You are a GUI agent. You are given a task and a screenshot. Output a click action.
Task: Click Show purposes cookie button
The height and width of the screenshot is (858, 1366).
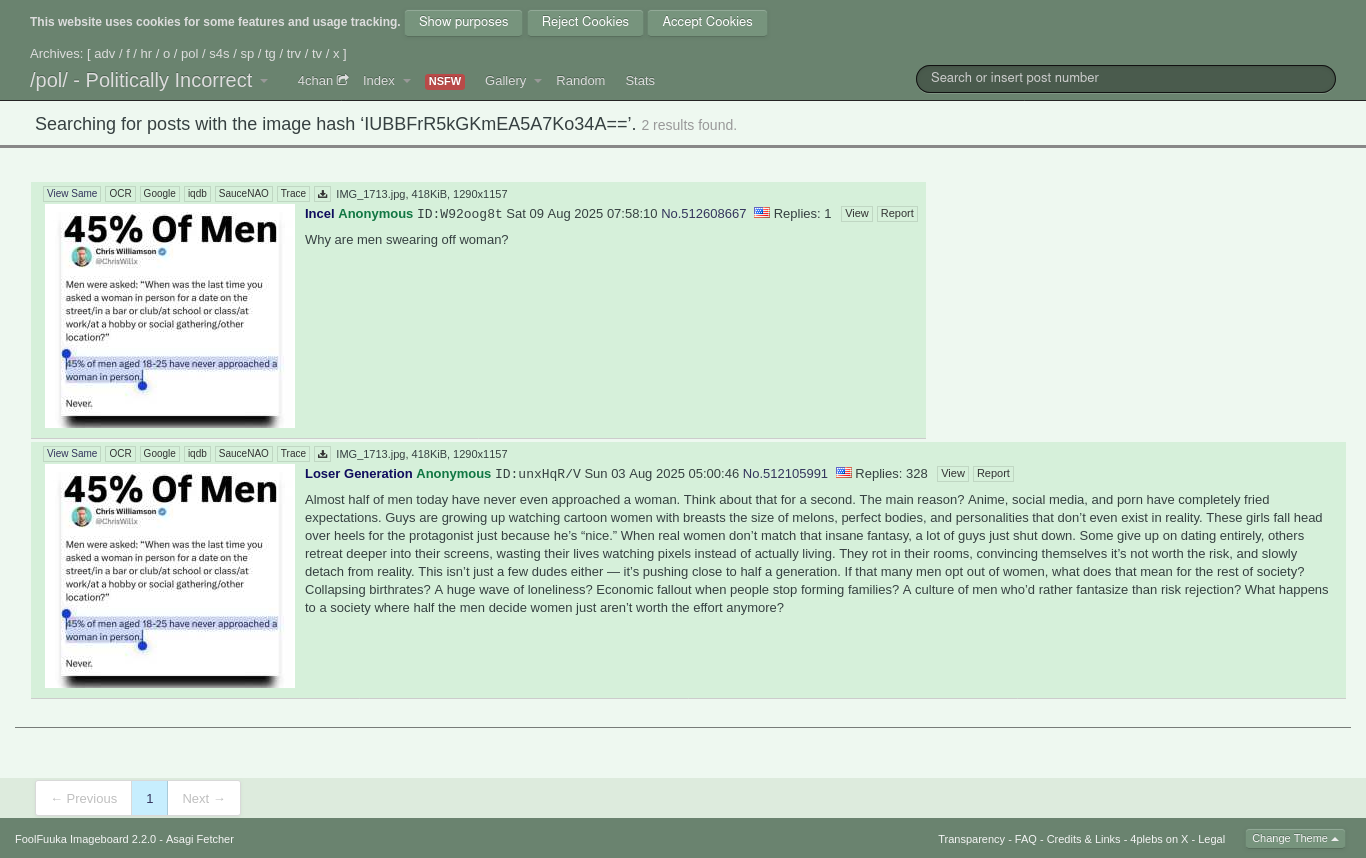pyautogui.click(x=463, y=22)
